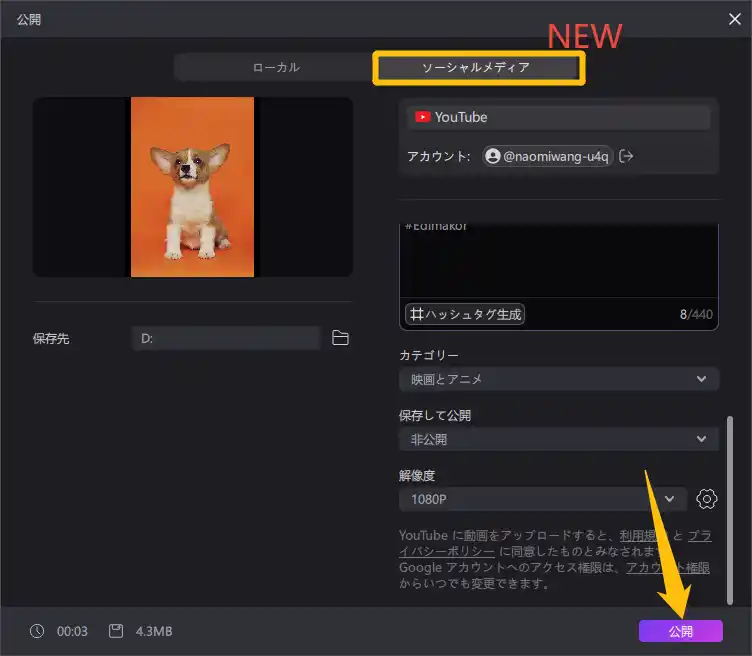Click the purple 公開 button
The width and height of the screenshot is (752, 656).
681,631
